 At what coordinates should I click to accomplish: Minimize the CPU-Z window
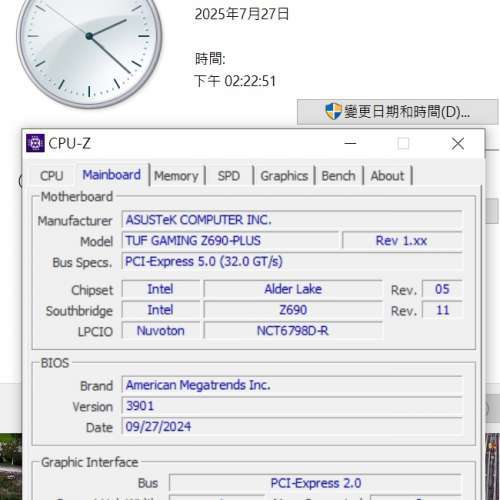pos(350,144)
